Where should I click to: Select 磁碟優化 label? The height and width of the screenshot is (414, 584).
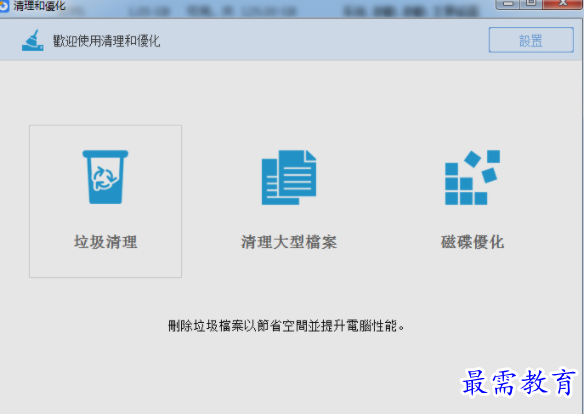(472, 242)
